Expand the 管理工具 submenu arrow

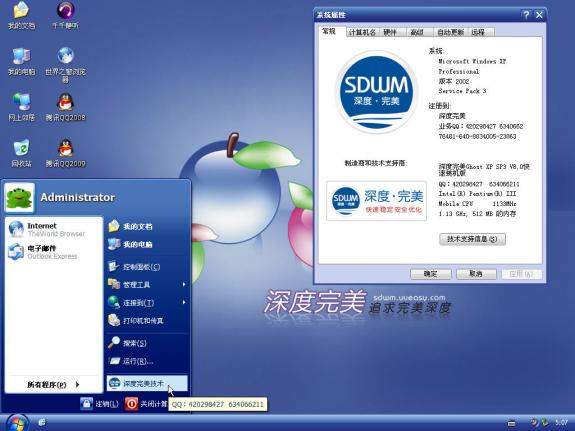[x=184, y=284]
